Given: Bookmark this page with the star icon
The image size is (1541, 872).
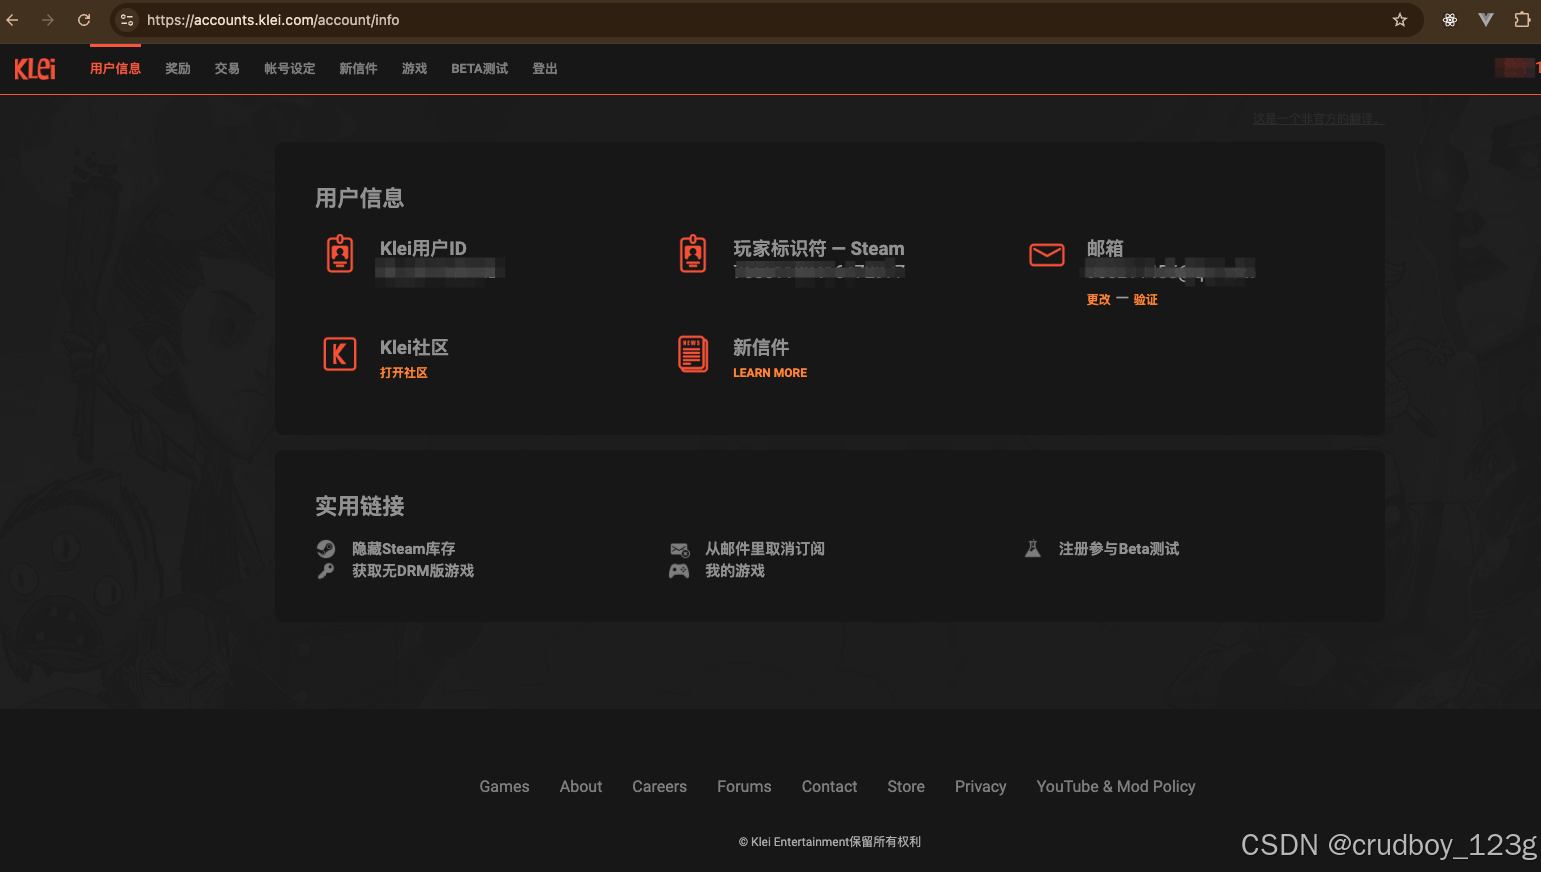Looking at the screenshot, I should [1400, 20].
